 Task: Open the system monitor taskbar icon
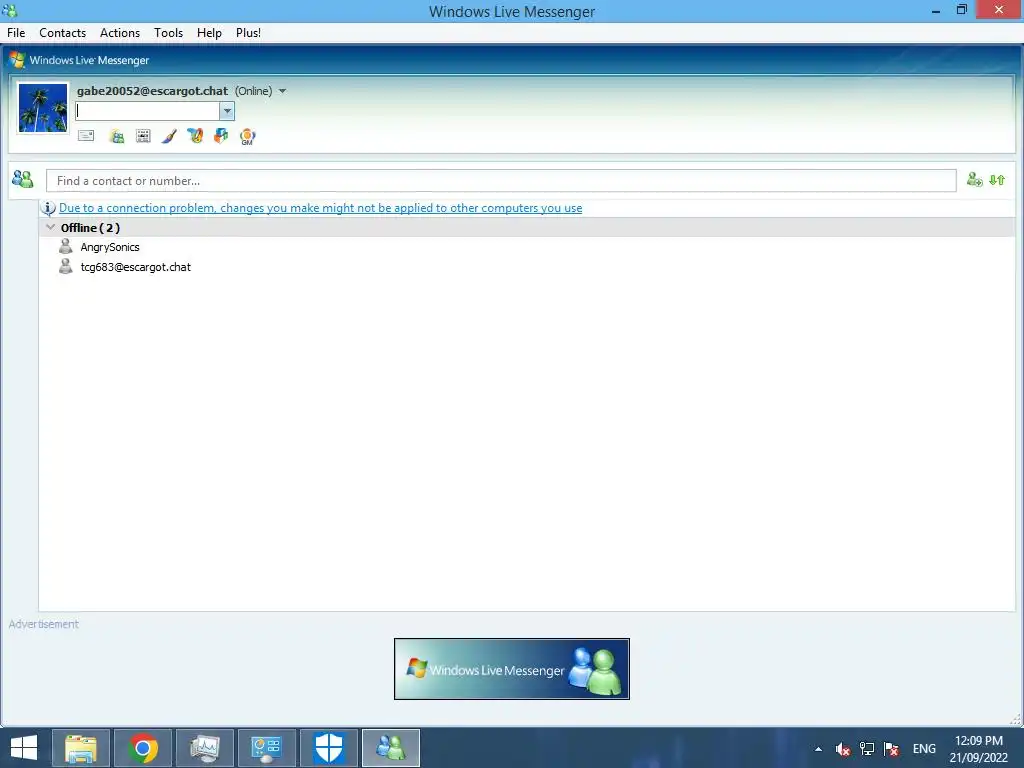click(x=204, y=748)
